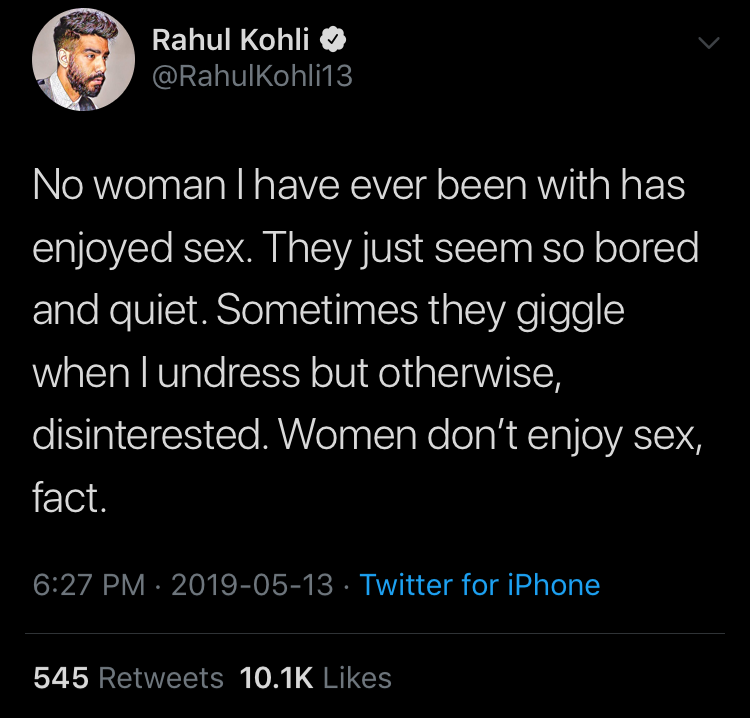Click the tweet's first line beginning "No woman"
This screenshot has width=750, height=718.
tap(359, 187)
